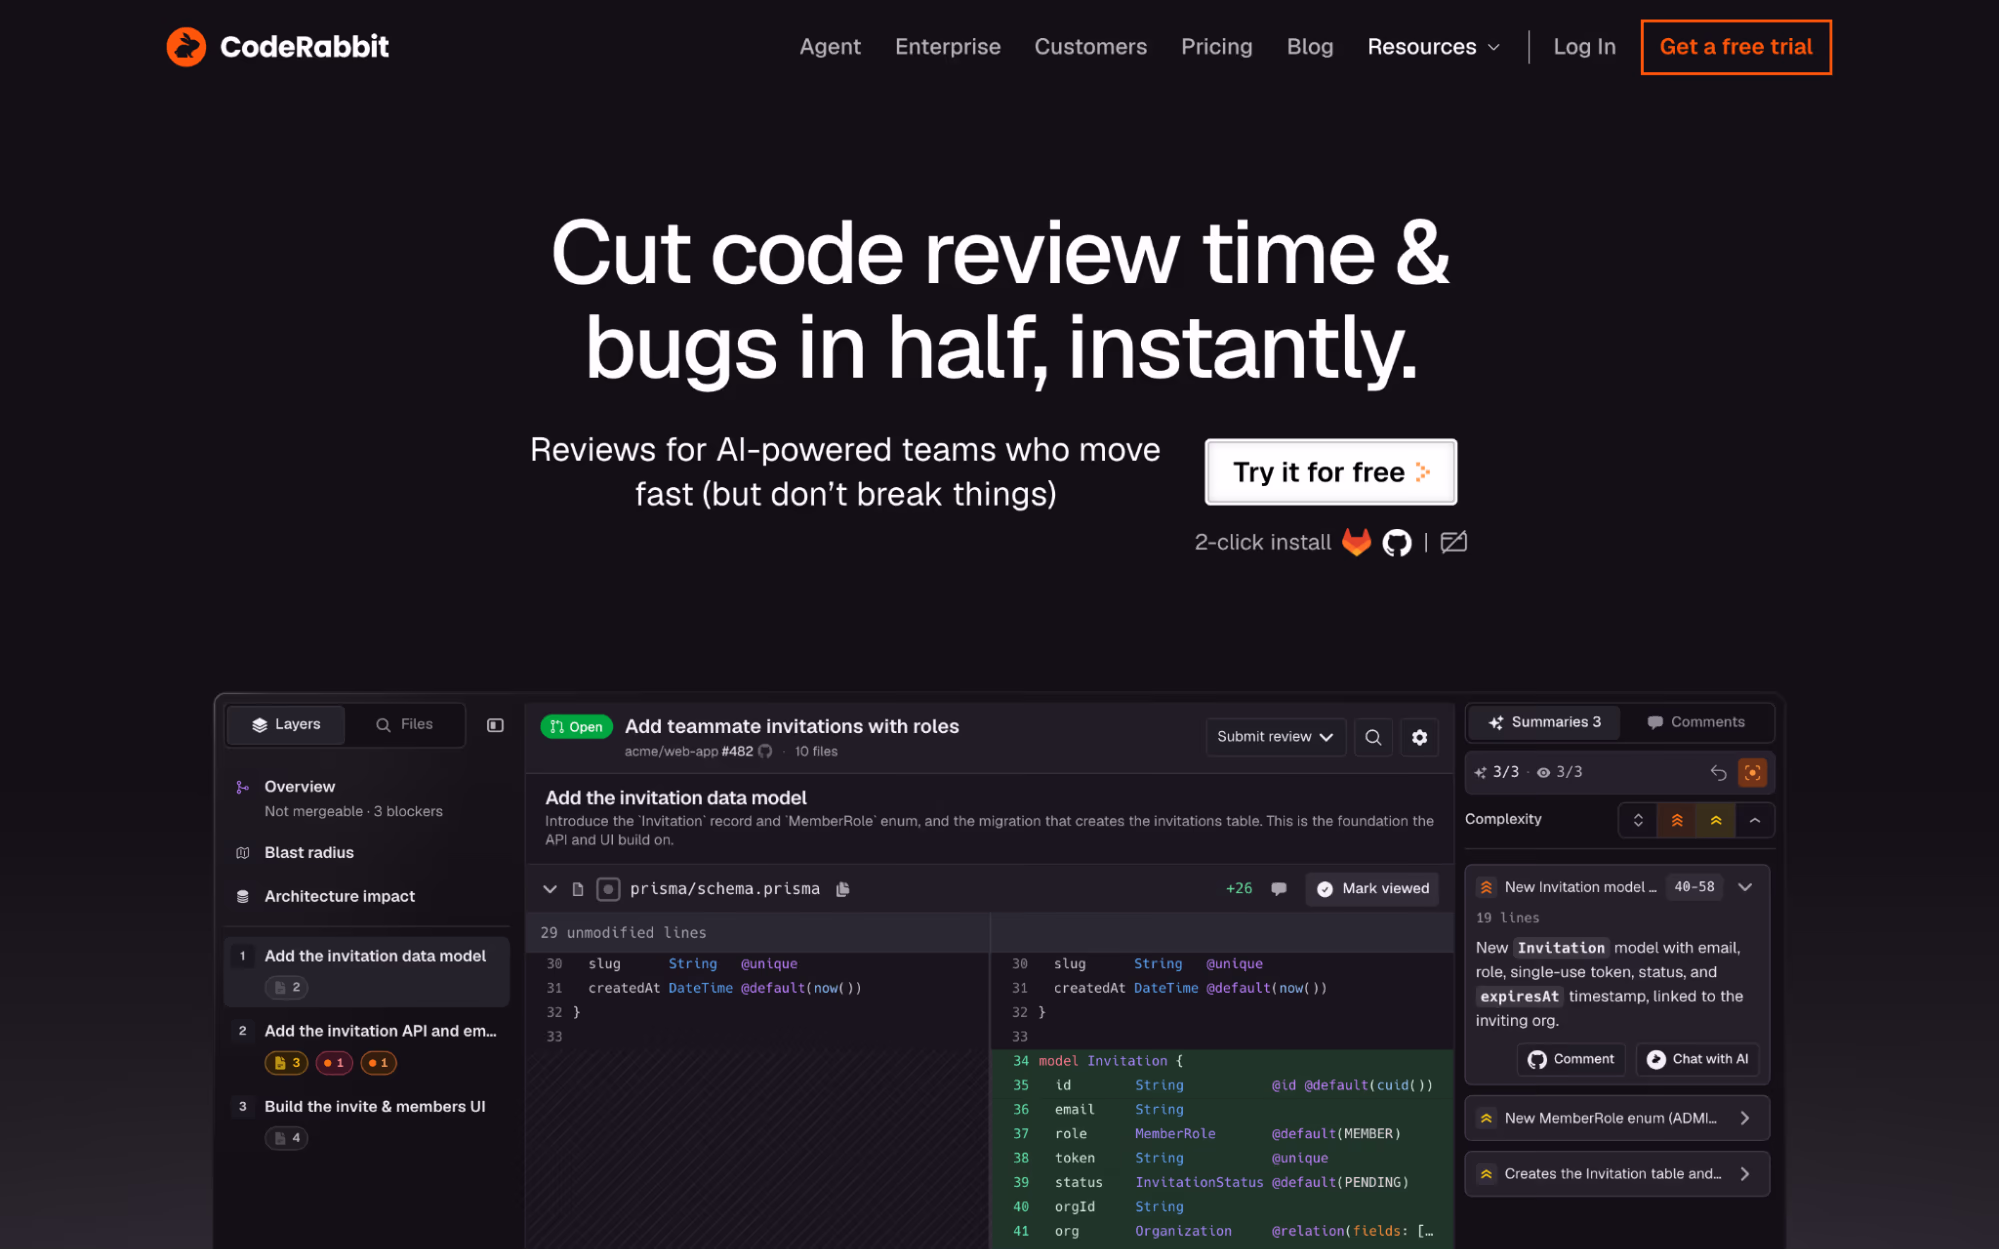Viewport: 1999px width, 1250px height.
Task: Click the Chat with AI button
Action: (1698, 1059)
